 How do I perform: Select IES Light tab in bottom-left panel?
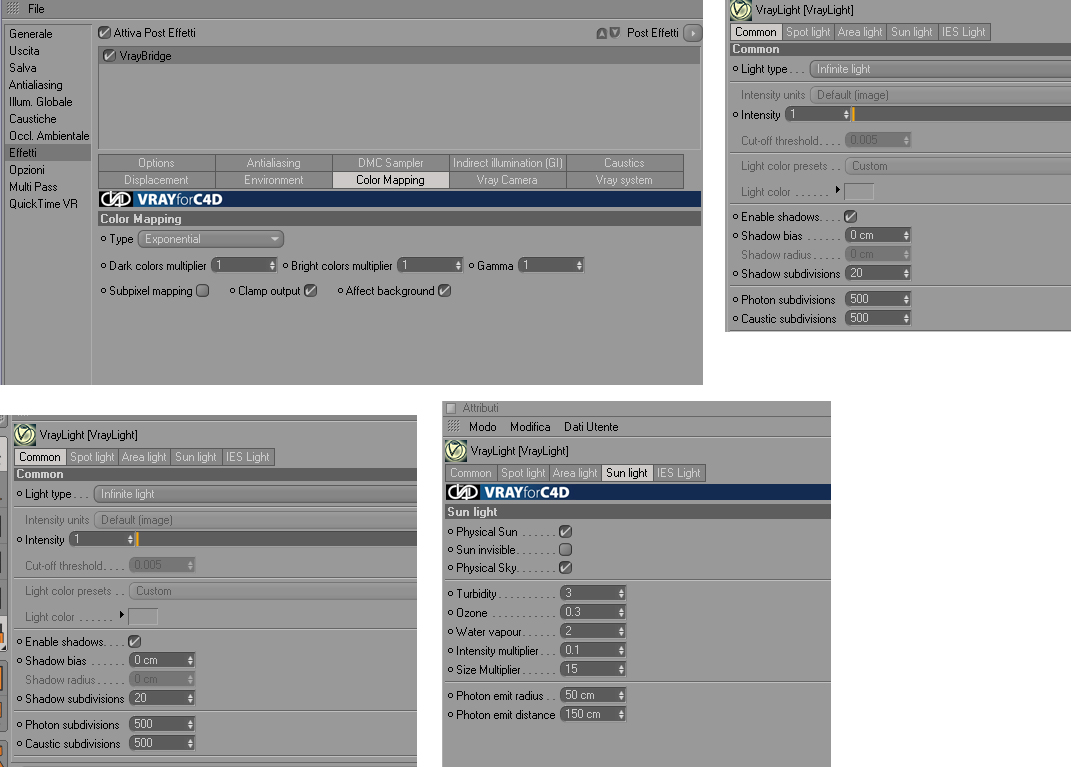pyautogui.click(x=247, y=457)
